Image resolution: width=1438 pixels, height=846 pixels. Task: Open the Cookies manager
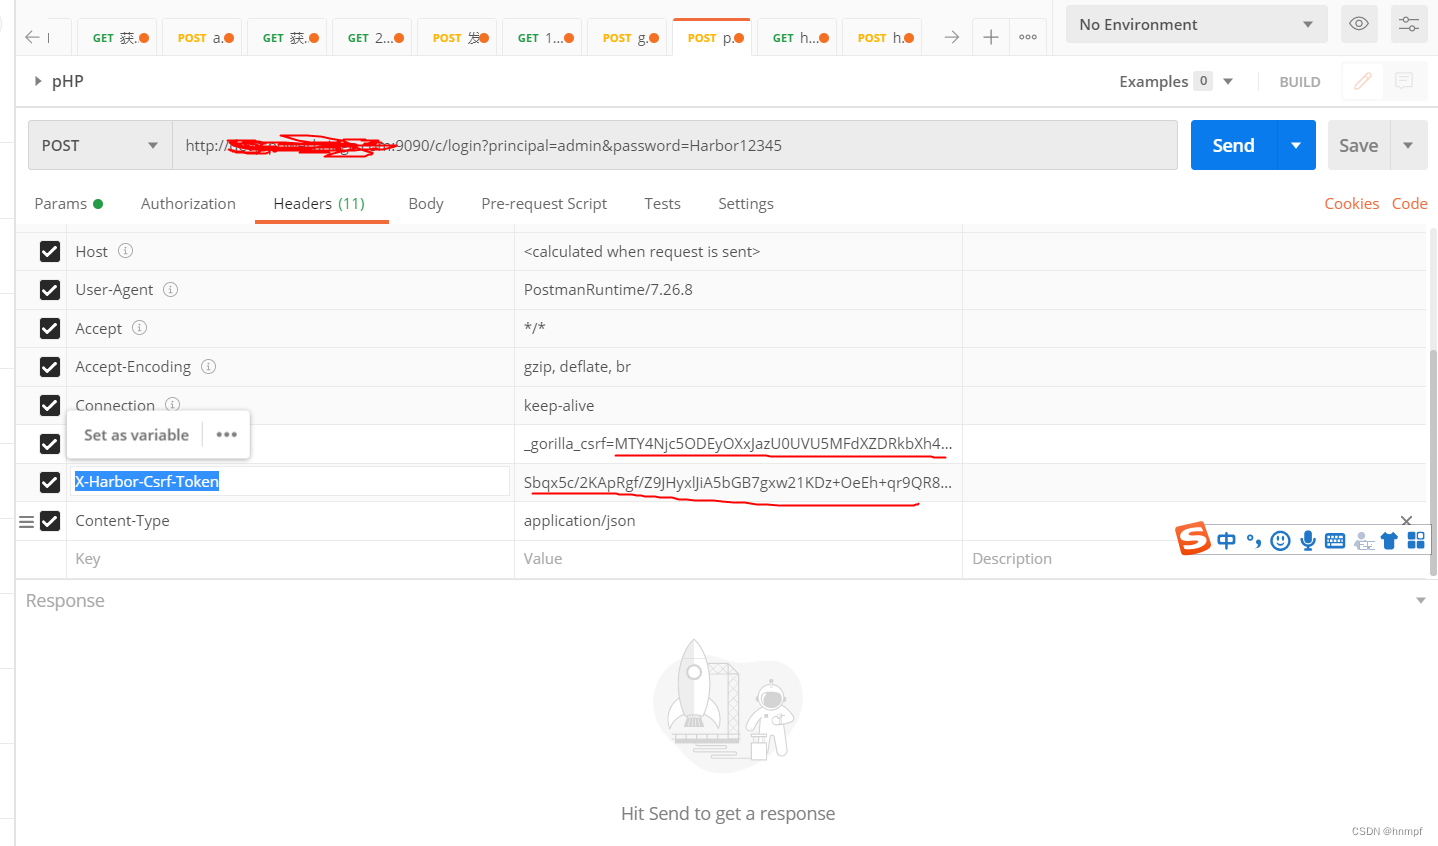[1351, 203]
